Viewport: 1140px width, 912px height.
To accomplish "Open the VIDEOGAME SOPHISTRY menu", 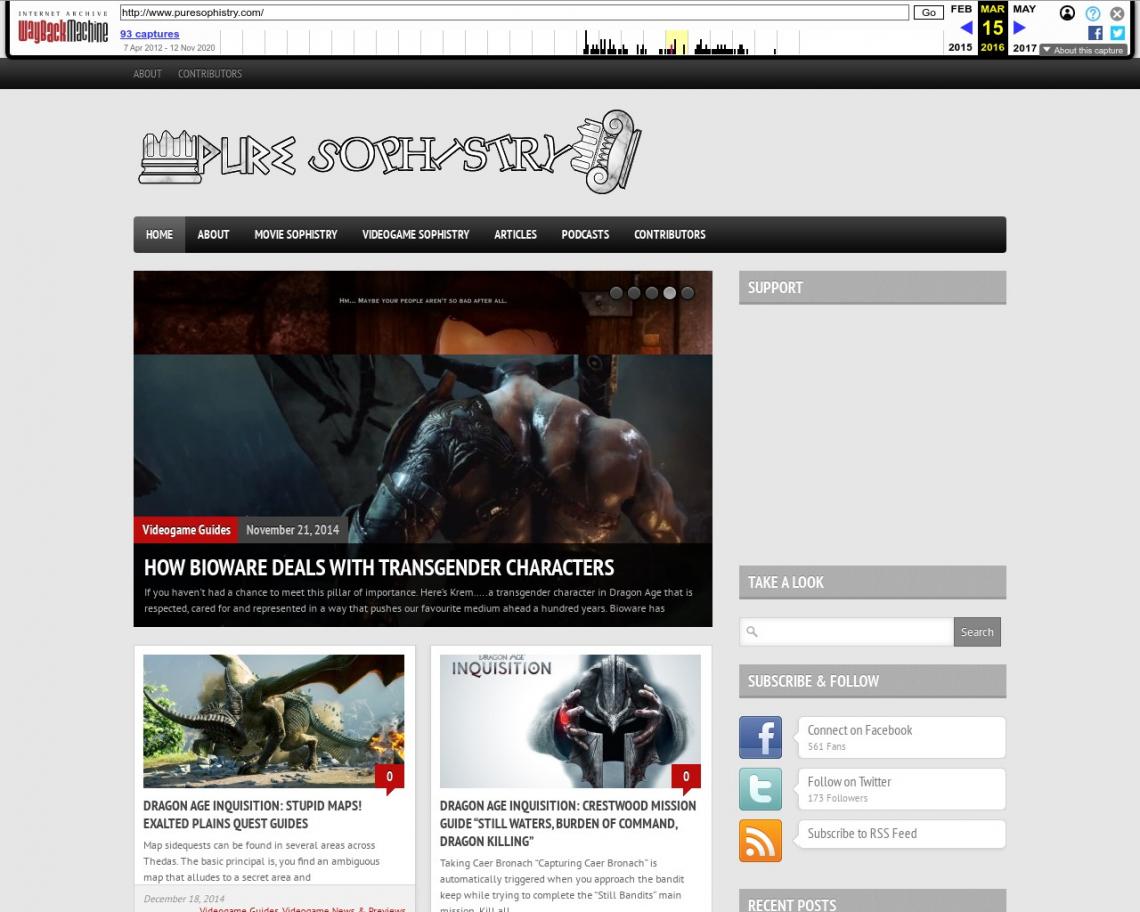I will point(416,234).
